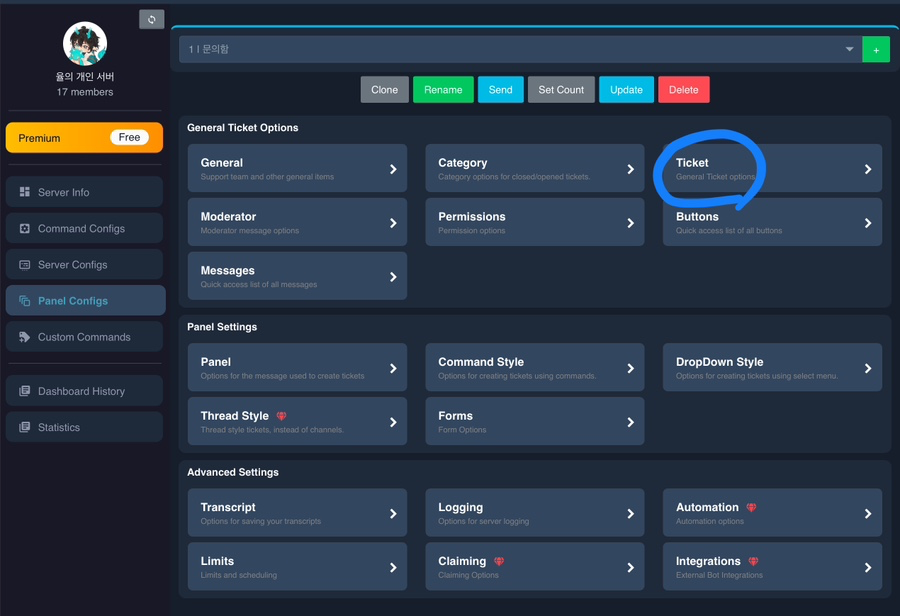Open the Server Configs sidebar tab
Image resolution: width=900 pixels, height=616 pixels.
[x=84, y=264]
